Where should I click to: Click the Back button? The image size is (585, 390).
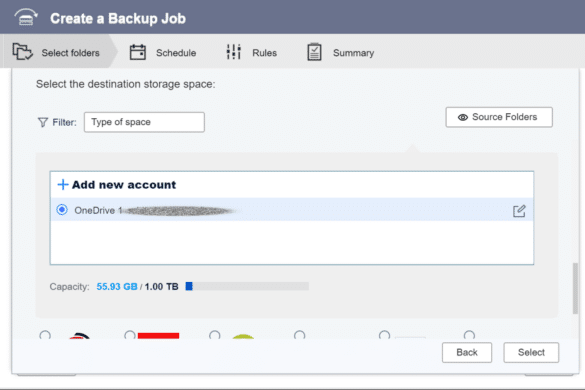coord(467,352)
